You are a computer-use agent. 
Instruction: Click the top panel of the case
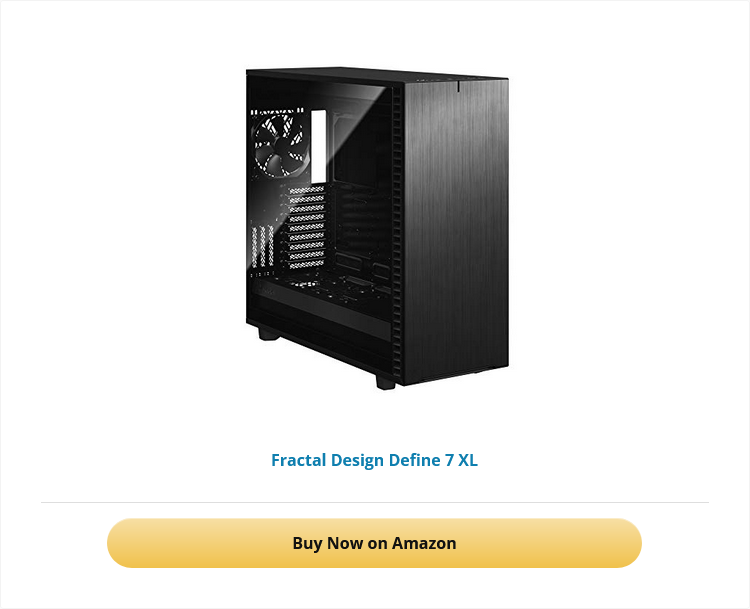pos(378,75)
